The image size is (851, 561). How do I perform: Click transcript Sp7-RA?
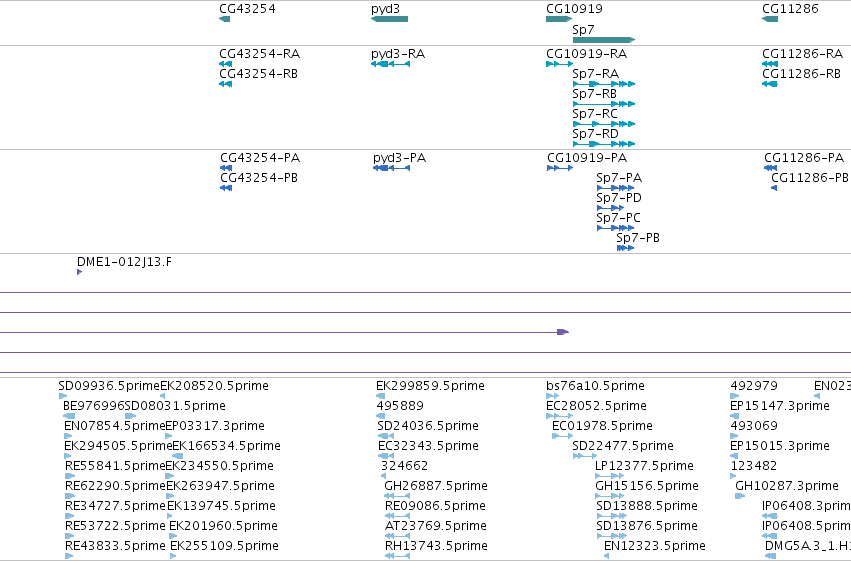pos(604,84)
